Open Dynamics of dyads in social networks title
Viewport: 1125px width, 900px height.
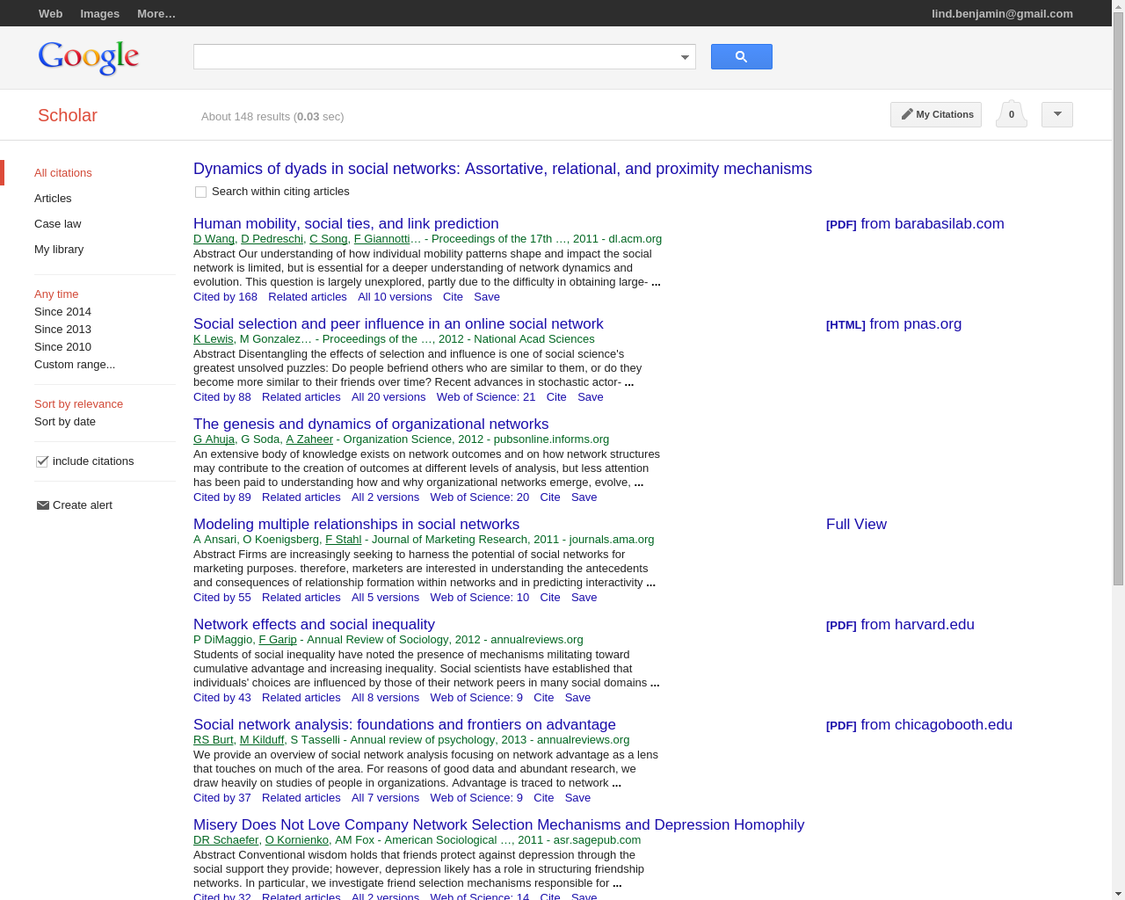click(x=502, y=169)
